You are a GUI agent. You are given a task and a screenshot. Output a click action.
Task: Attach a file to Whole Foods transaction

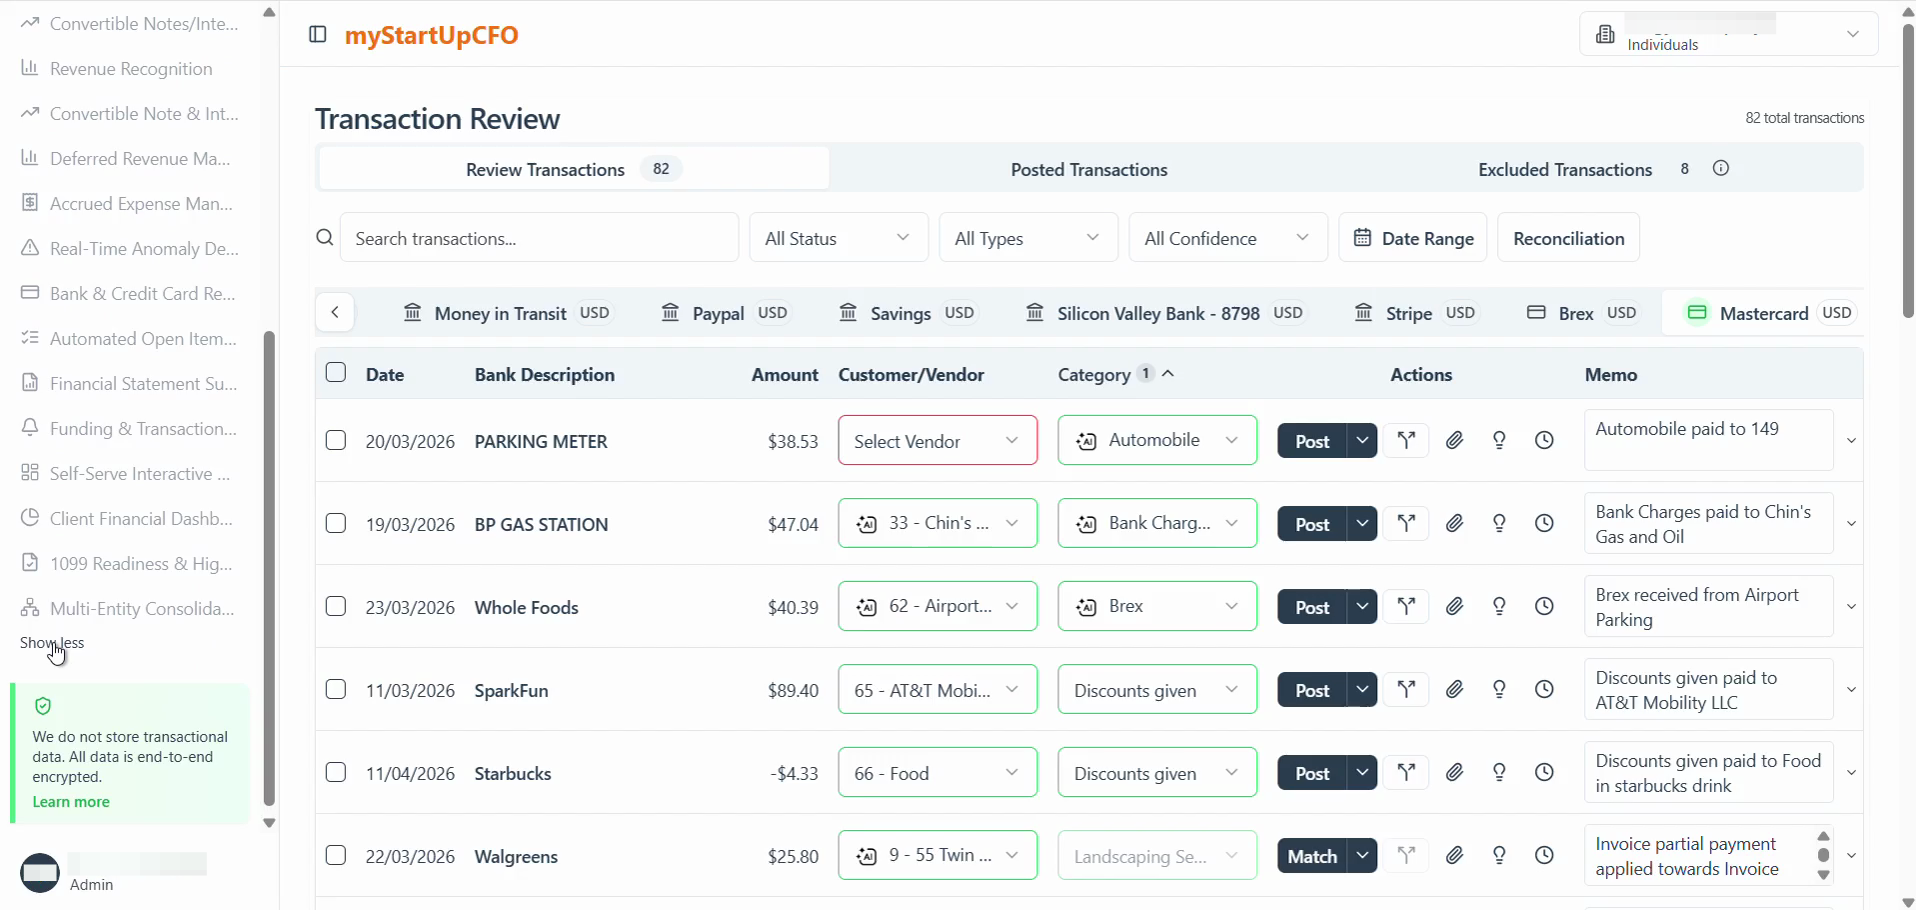1455,606
